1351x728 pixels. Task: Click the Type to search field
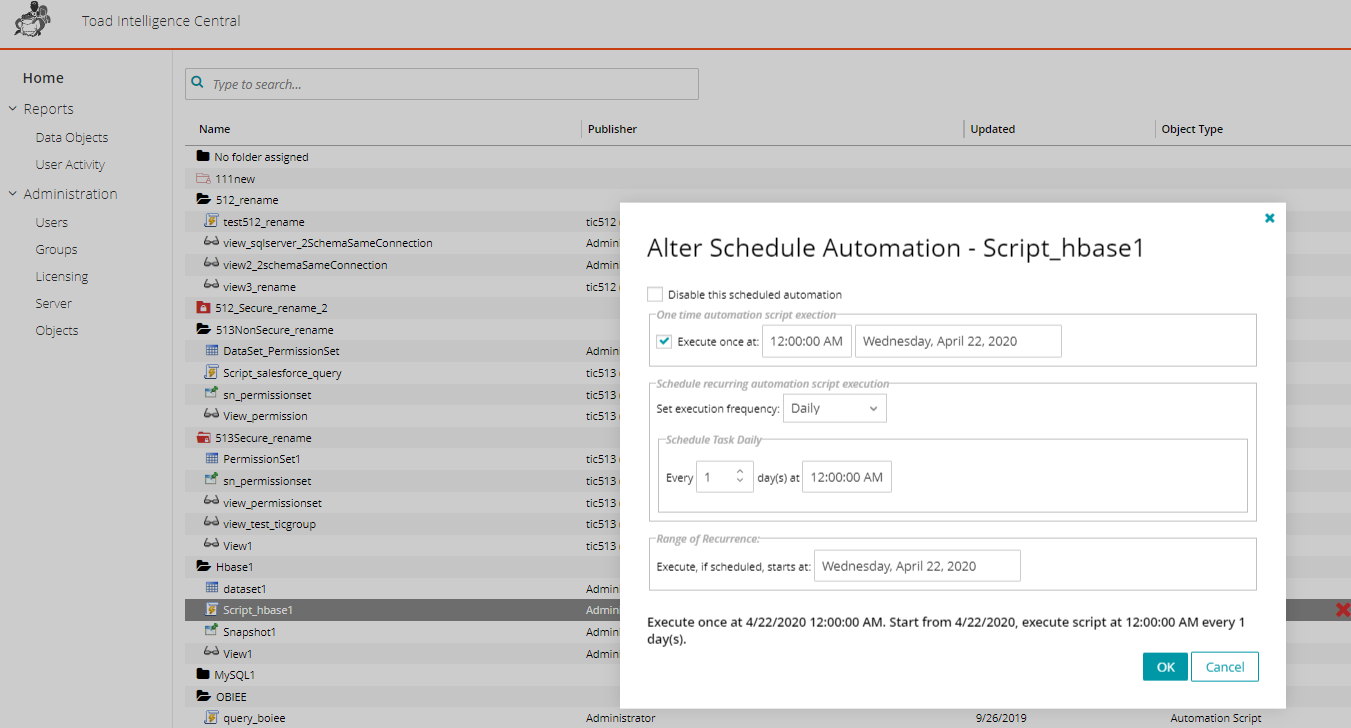click(442, 84)
